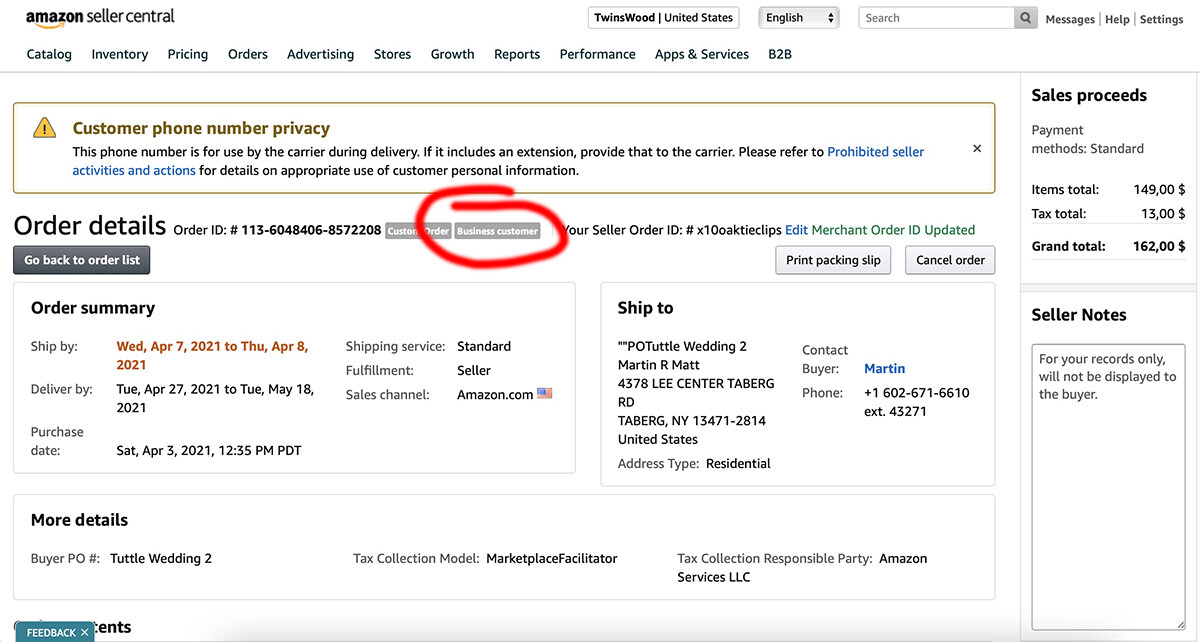
Task: Click the Deliver by date range text
Action: coord(215,398)
